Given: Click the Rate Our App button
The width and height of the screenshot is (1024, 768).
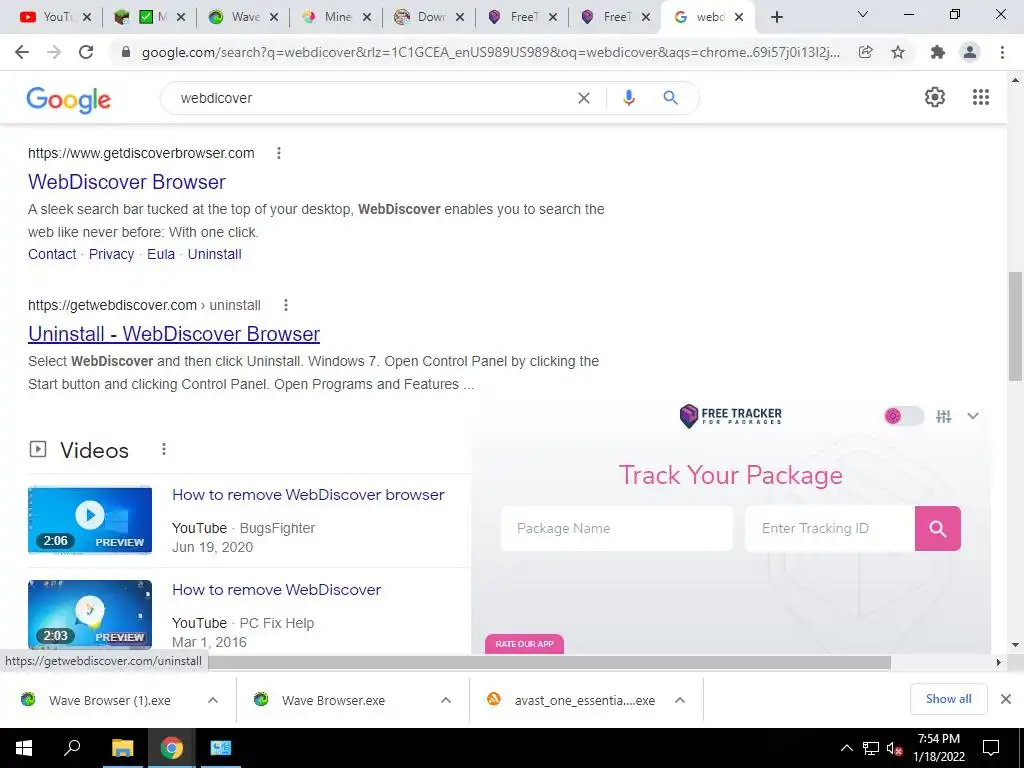Looking at the screenshot, I should [x=524, y=644].
